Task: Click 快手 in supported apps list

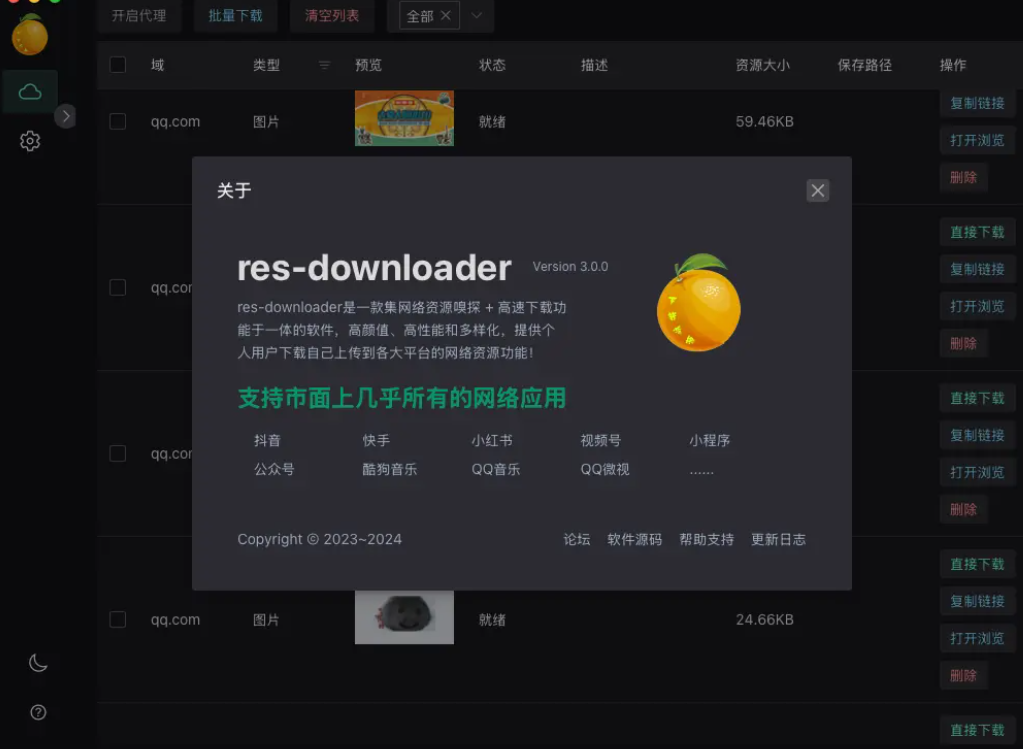Action: coord(376,440)
